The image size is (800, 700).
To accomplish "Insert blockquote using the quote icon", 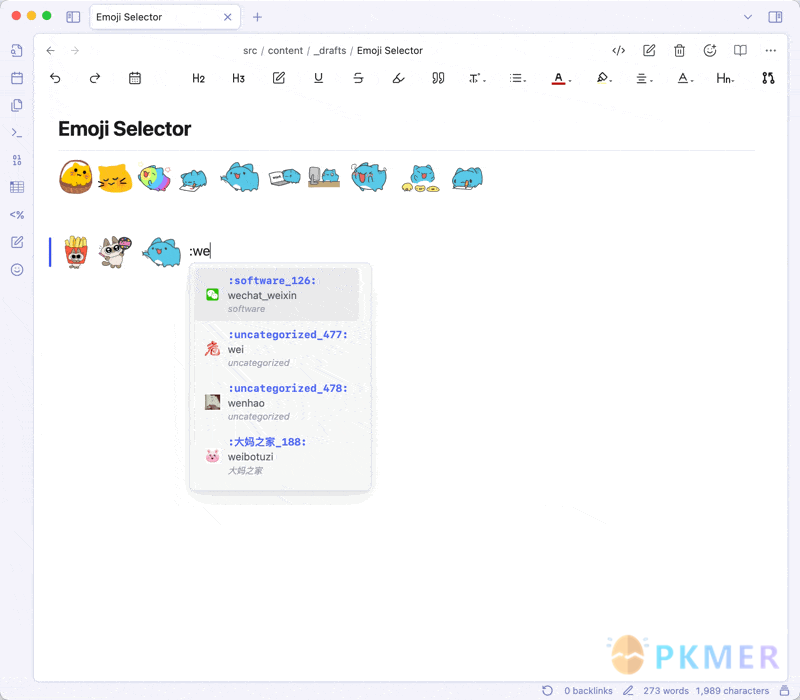I will (x=438, y=78).
